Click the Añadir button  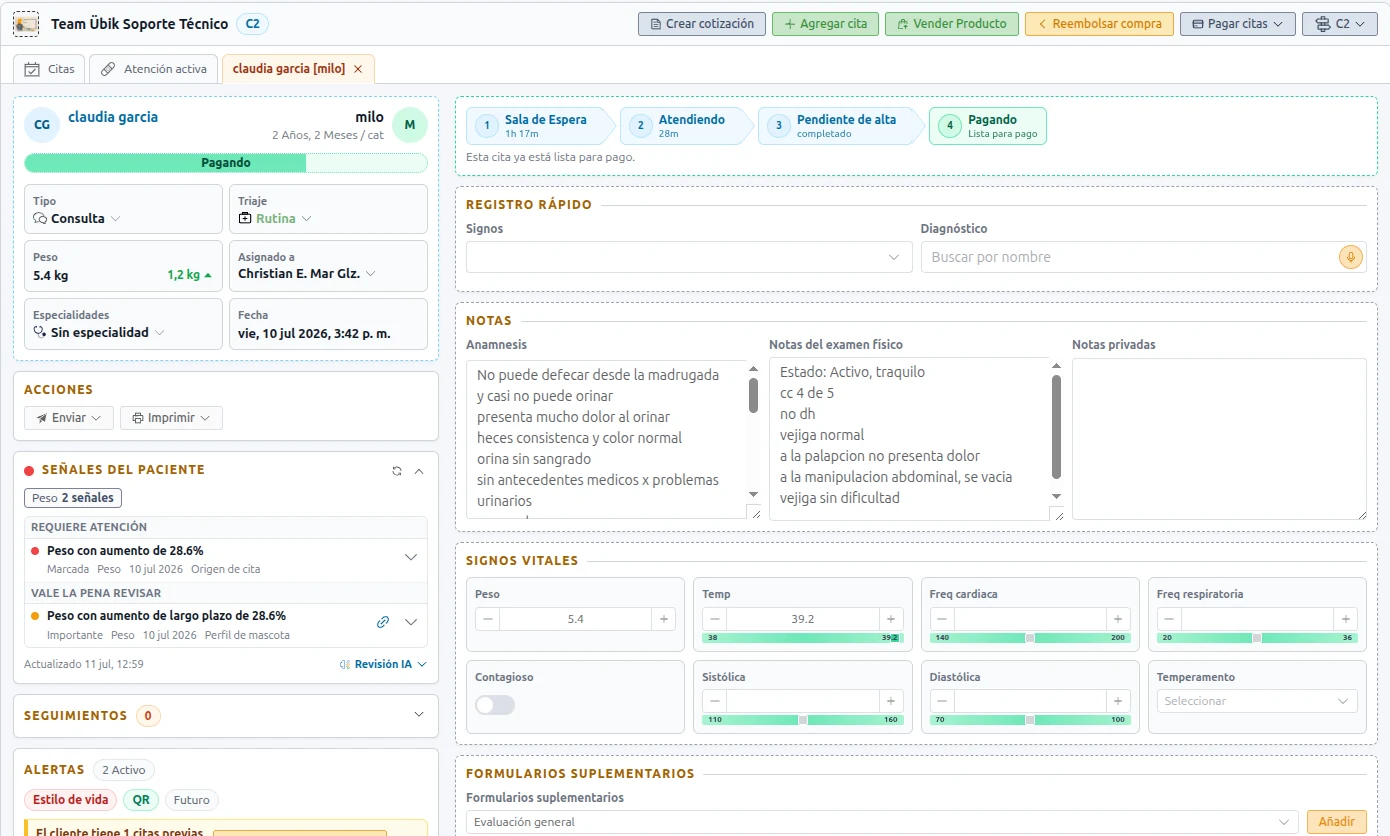(x=1336, y=822)
